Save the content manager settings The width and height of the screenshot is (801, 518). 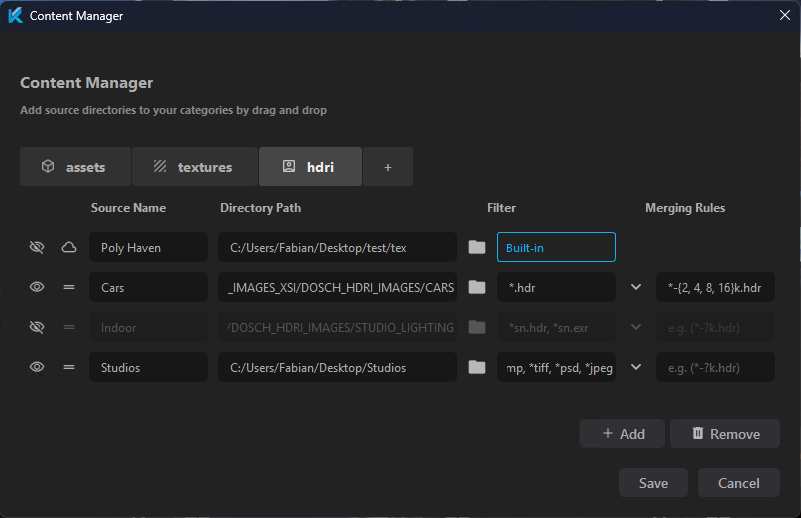click(x=653, y=483)
